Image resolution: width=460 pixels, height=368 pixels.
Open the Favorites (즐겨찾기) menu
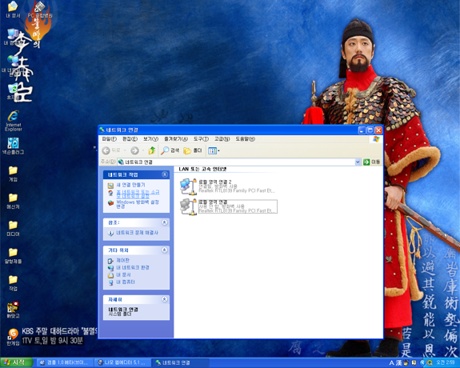[x=176, y=139]
